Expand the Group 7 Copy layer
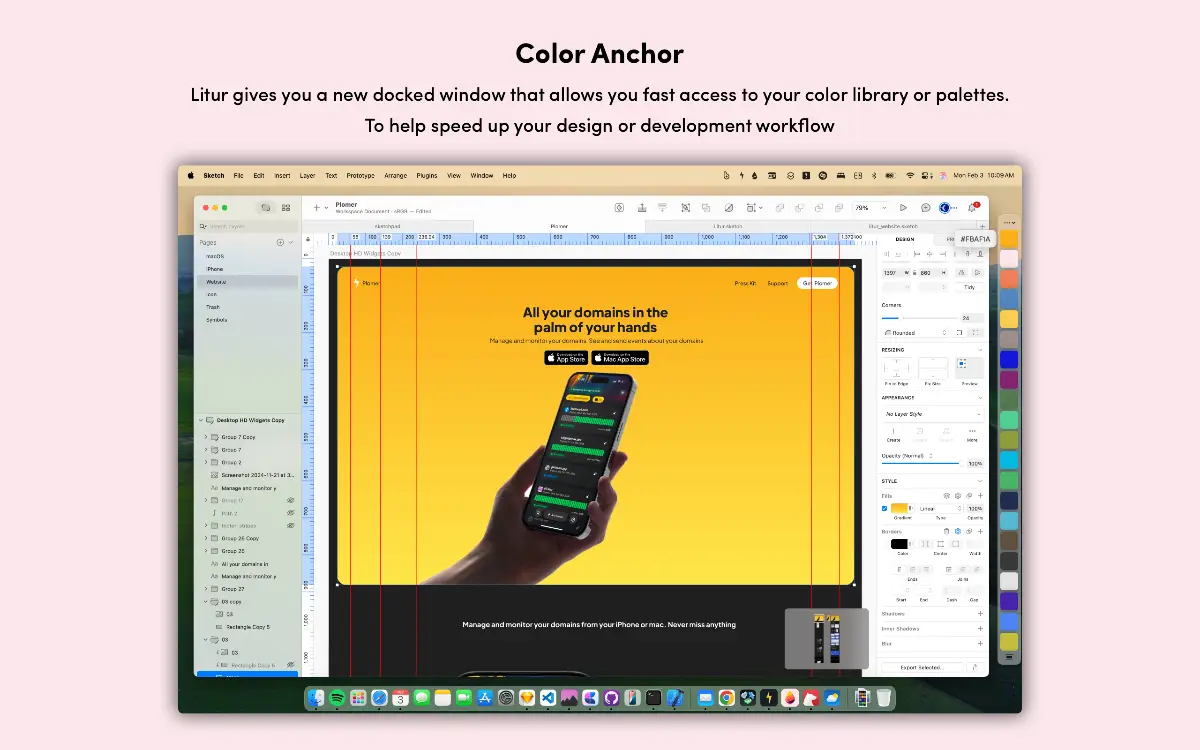Image resolution: width=1200 pixels, height=750 pixels. (x=206, y=437)
